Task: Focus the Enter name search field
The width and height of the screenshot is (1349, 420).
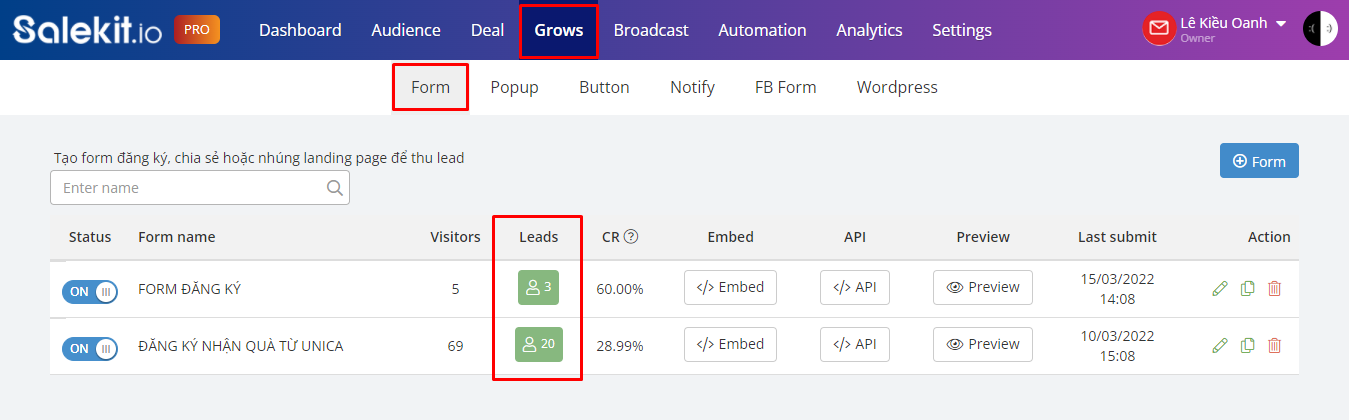Action: click(200, 188)
